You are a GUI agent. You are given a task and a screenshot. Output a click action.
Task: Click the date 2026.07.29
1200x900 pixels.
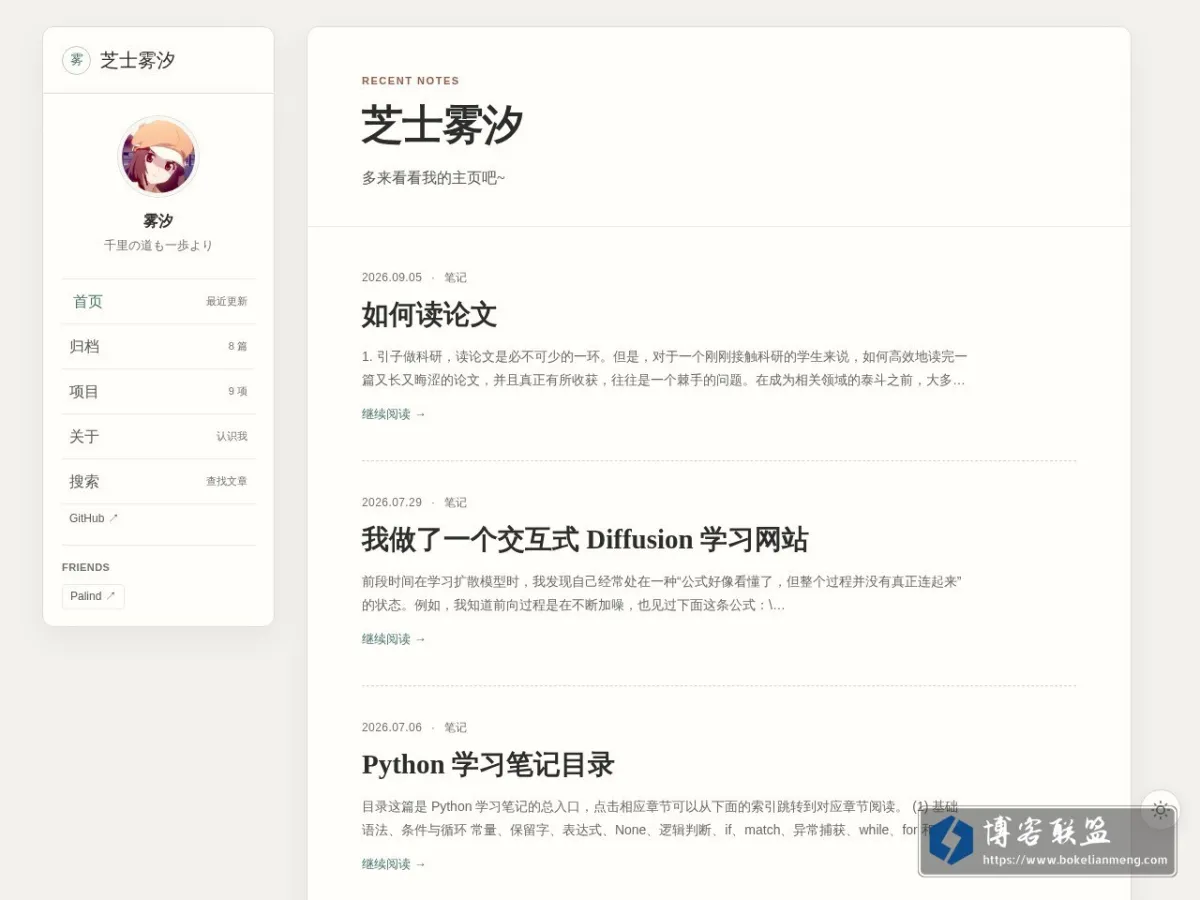pos(392,503)
